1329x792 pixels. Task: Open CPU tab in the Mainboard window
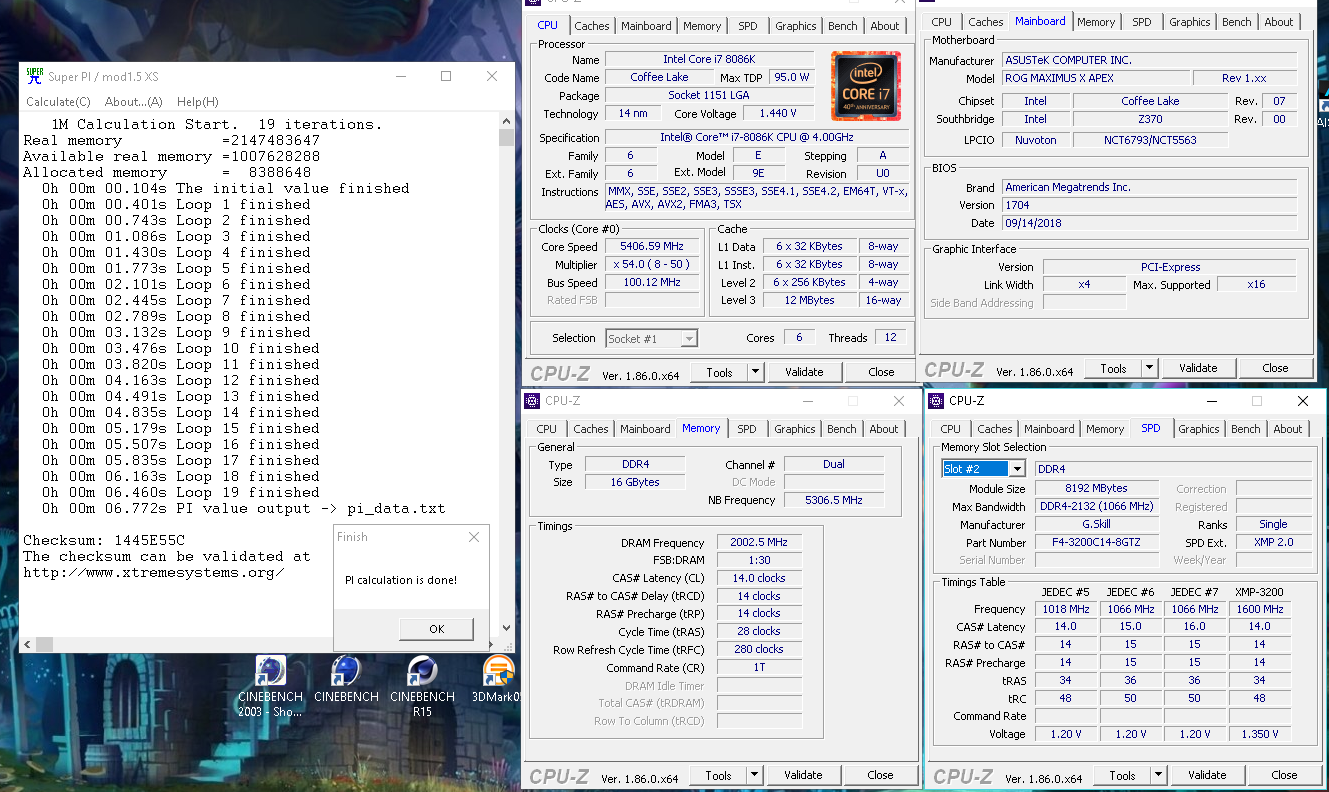(942, 22)
